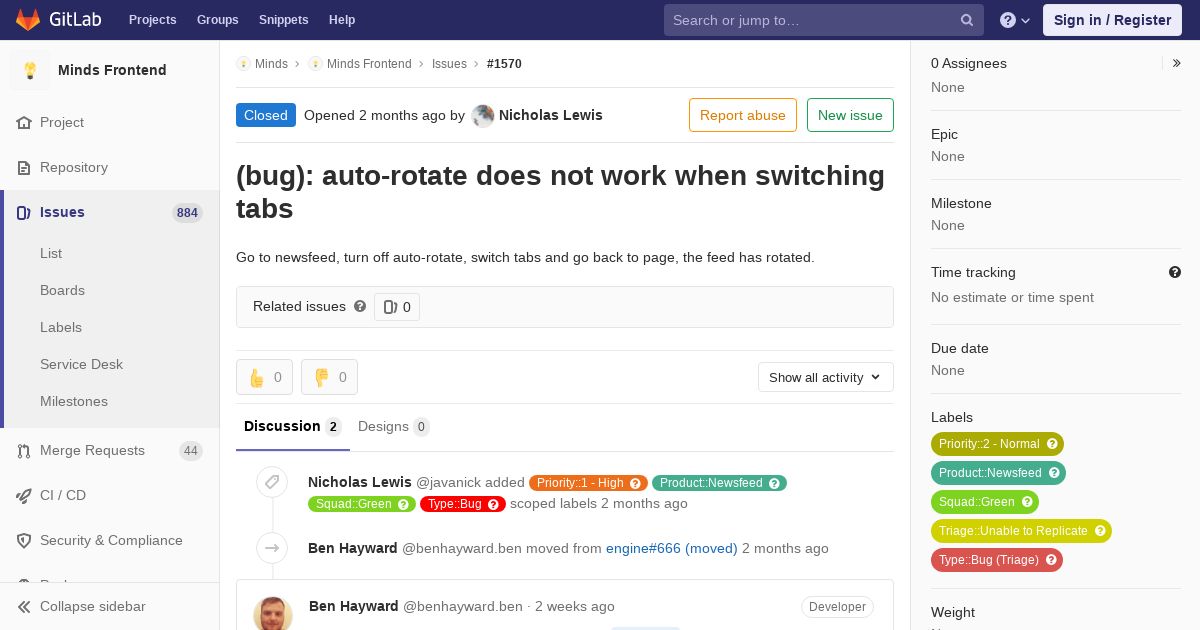Click the Collapse sidebar double-chevron icon
Image resolution: width=1200 pixels, height=630 pixels.
[24, 606]
